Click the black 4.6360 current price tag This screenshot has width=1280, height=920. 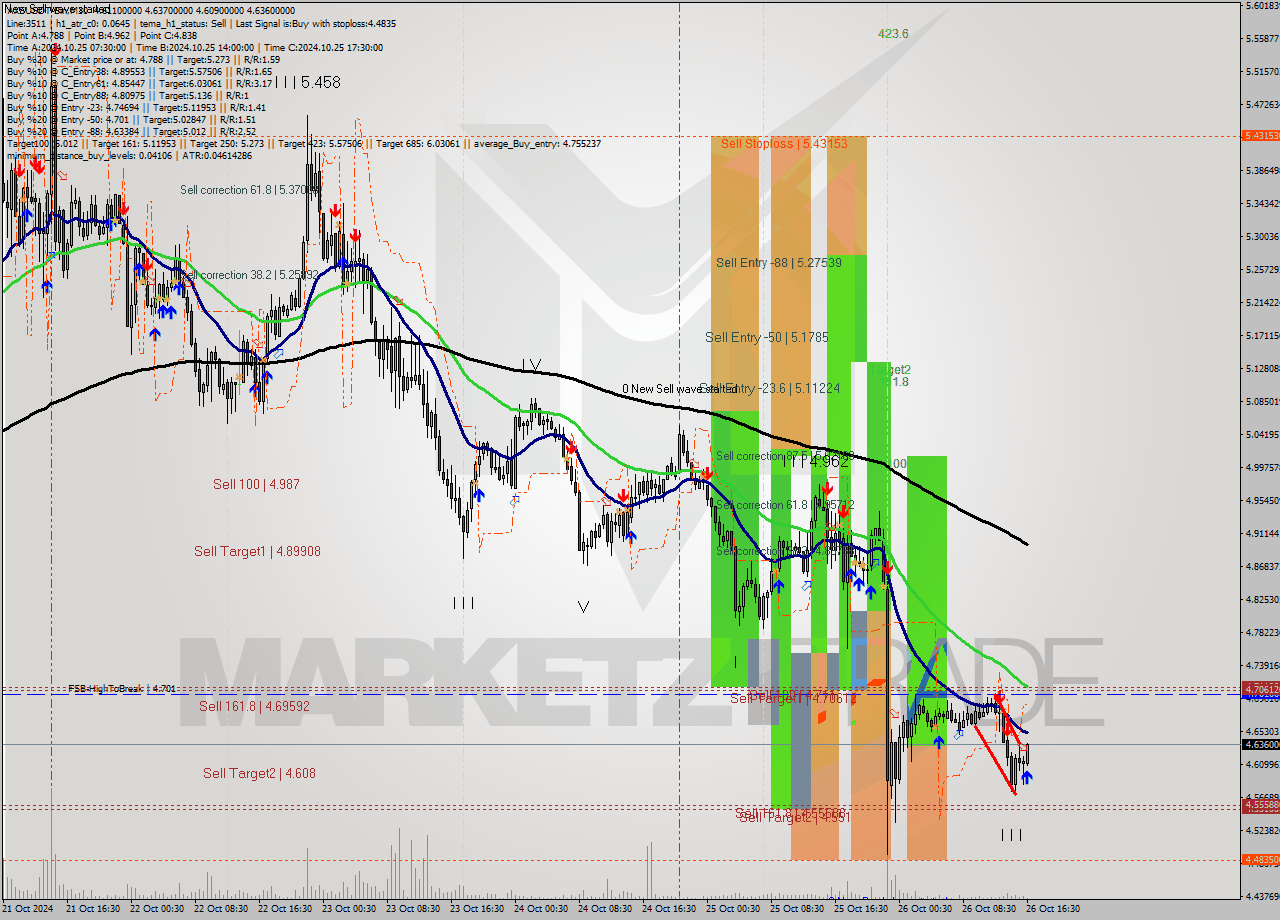(1260, 744)
